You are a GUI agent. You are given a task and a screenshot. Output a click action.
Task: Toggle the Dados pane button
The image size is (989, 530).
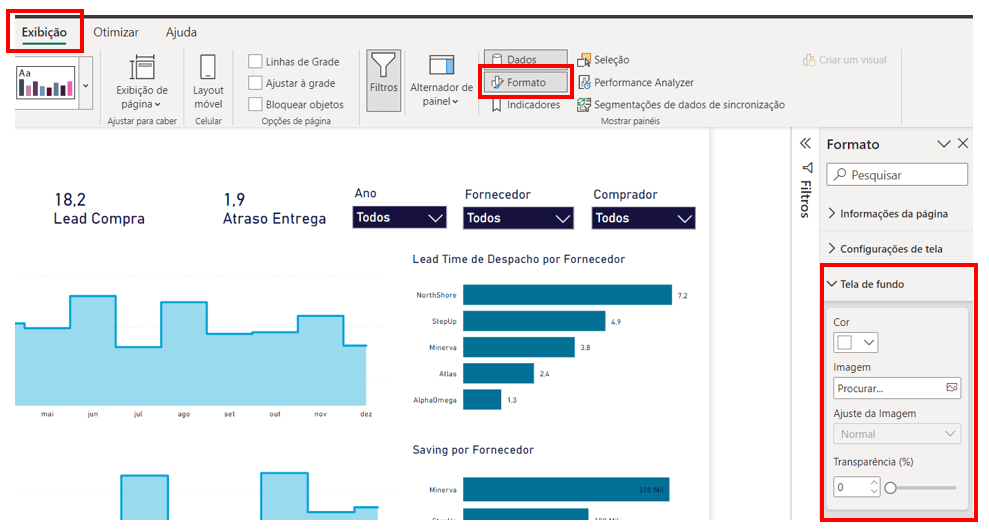pyautogui.click(x=525, y=58)
